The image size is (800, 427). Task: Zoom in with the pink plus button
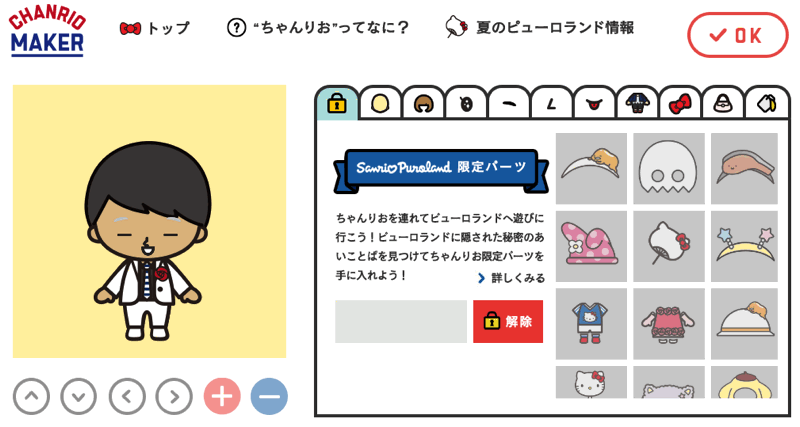point(222,396)
